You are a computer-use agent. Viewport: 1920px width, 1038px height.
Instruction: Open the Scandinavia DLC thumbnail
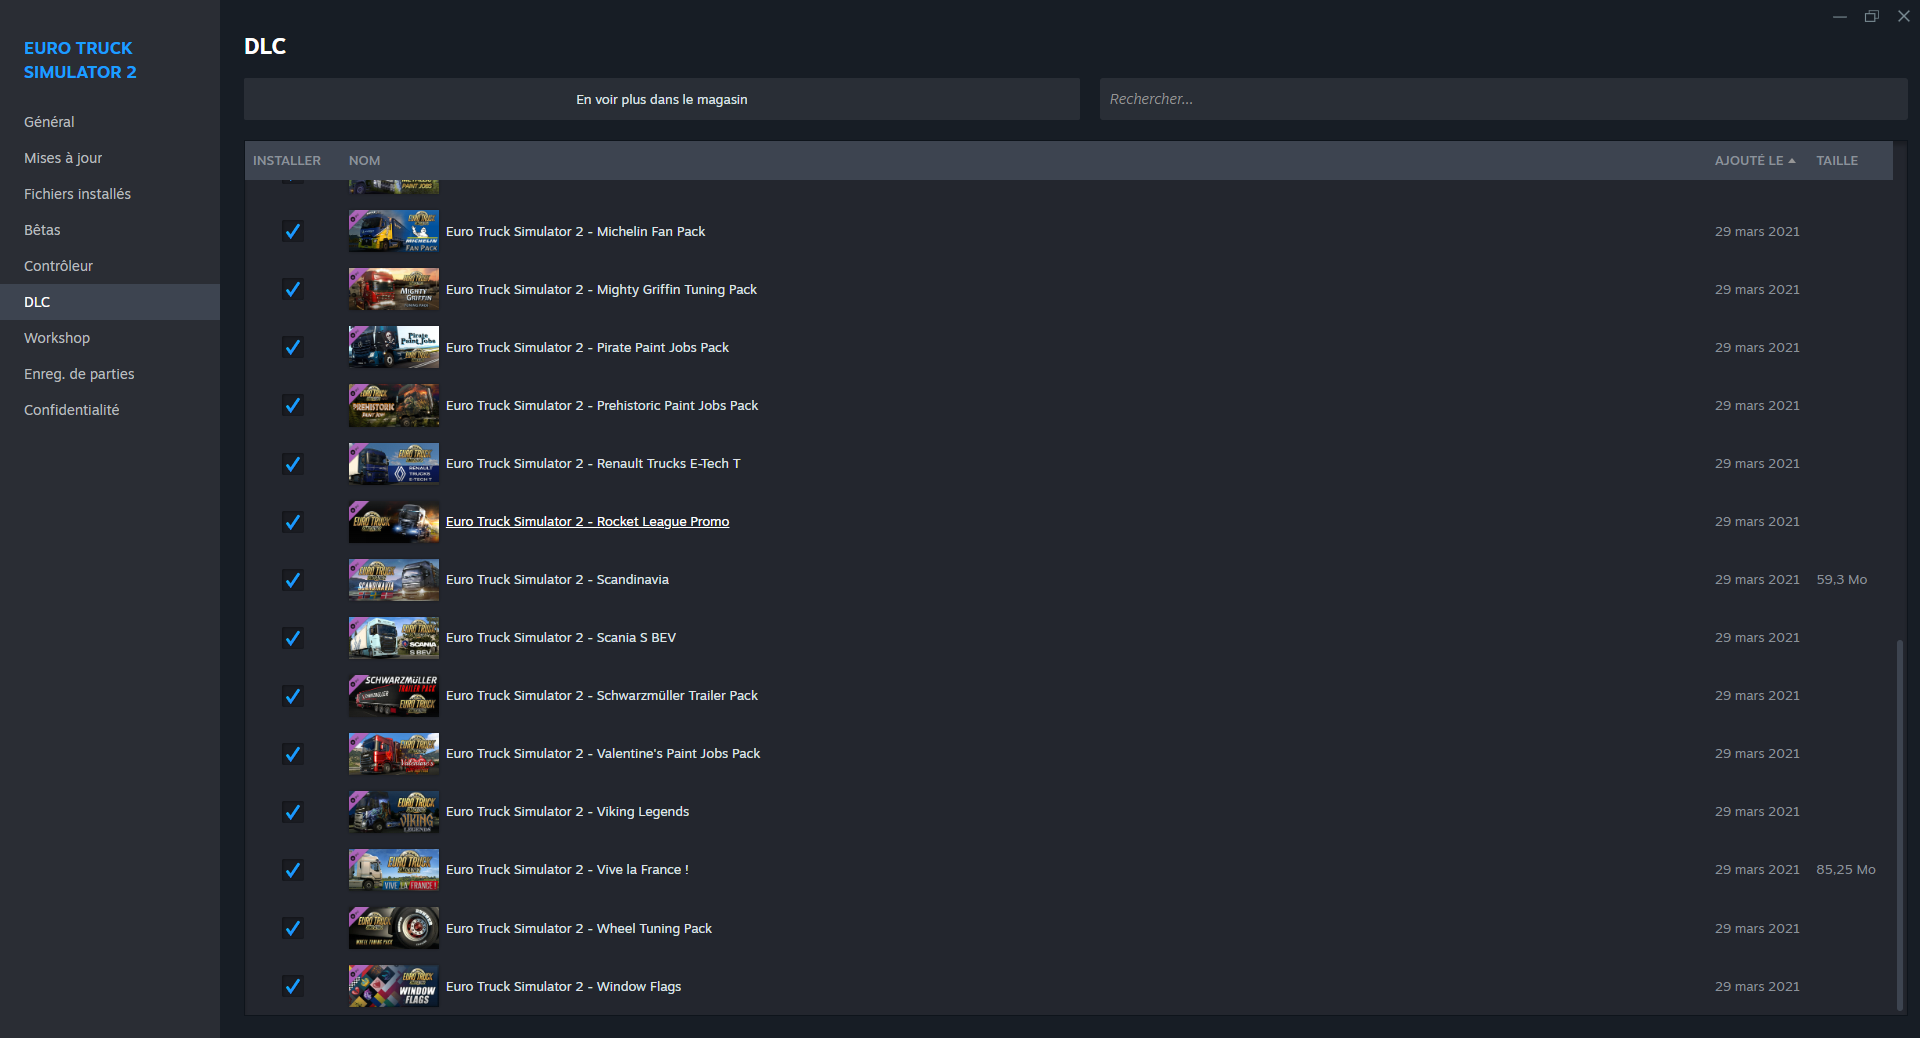pyautogui.click(x=393, y=580)
